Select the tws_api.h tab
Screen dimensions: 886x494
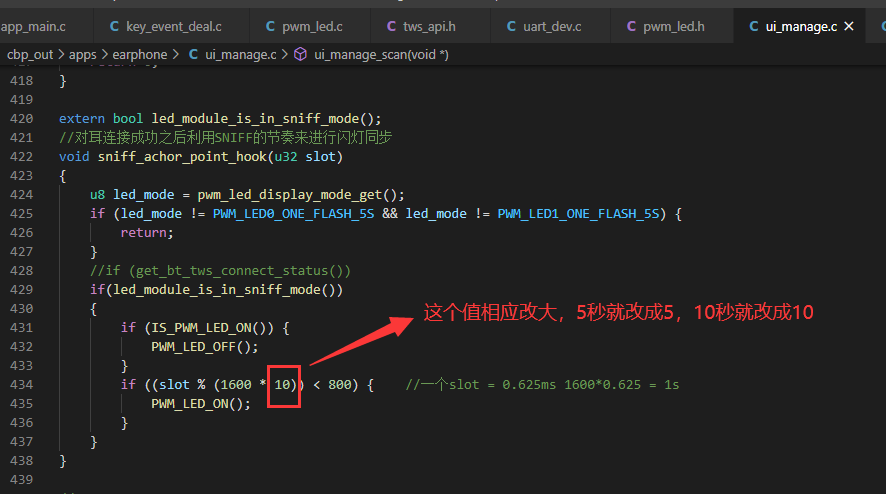point(422,27)
